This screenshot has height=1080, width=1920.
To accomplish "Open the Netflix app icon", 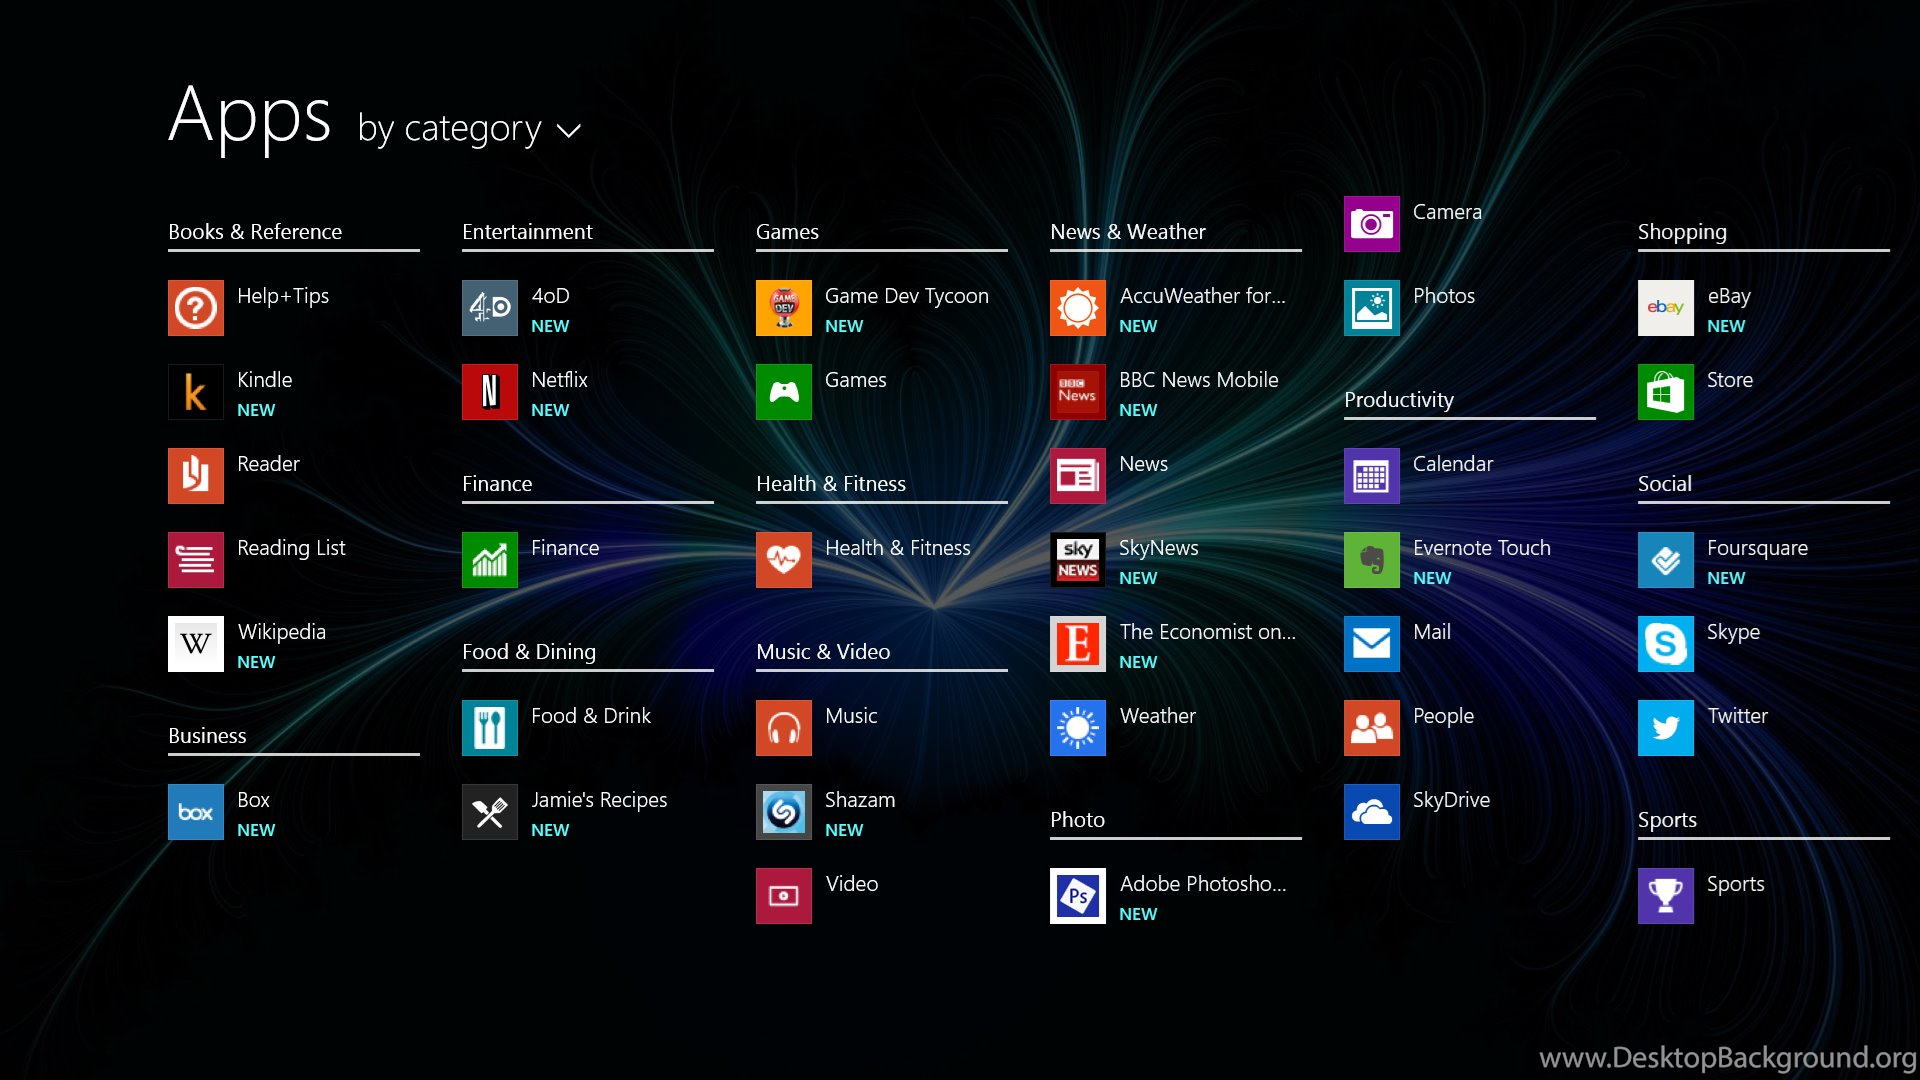I will [490, 392].
